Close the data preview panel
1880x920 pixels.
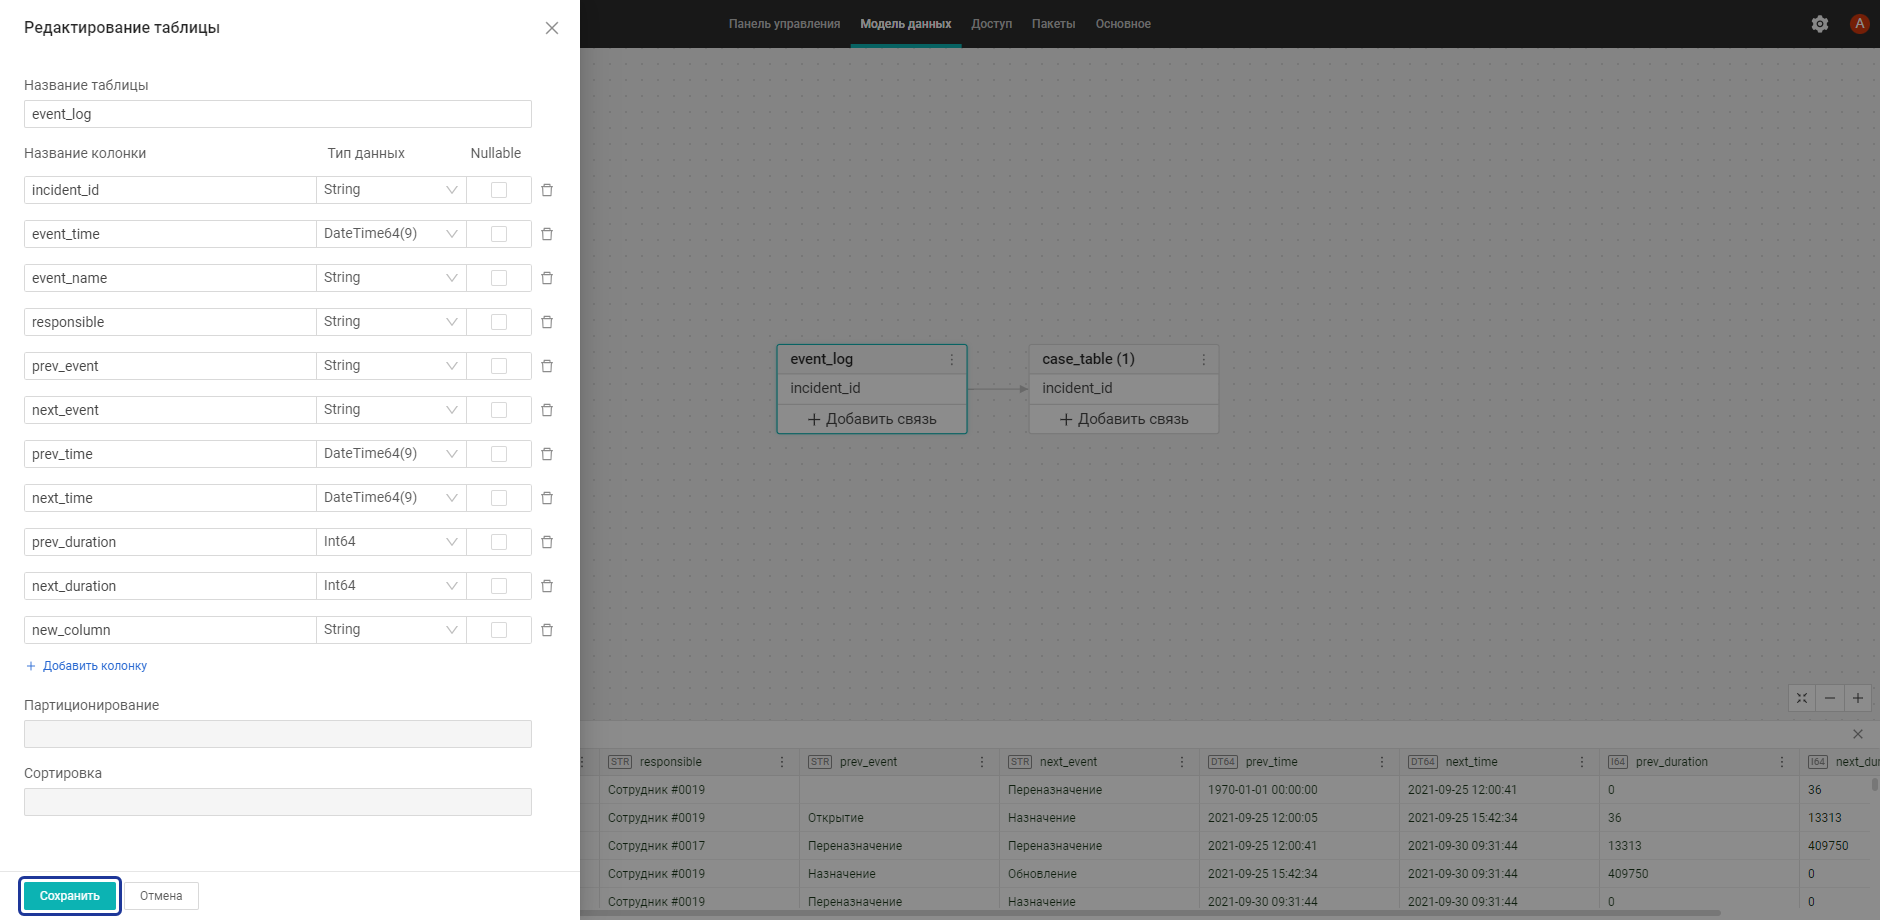click(1858, 734)
